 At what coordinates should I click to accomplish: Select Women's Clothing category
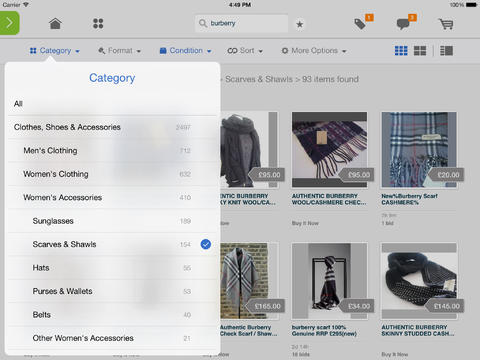point(112,174)
